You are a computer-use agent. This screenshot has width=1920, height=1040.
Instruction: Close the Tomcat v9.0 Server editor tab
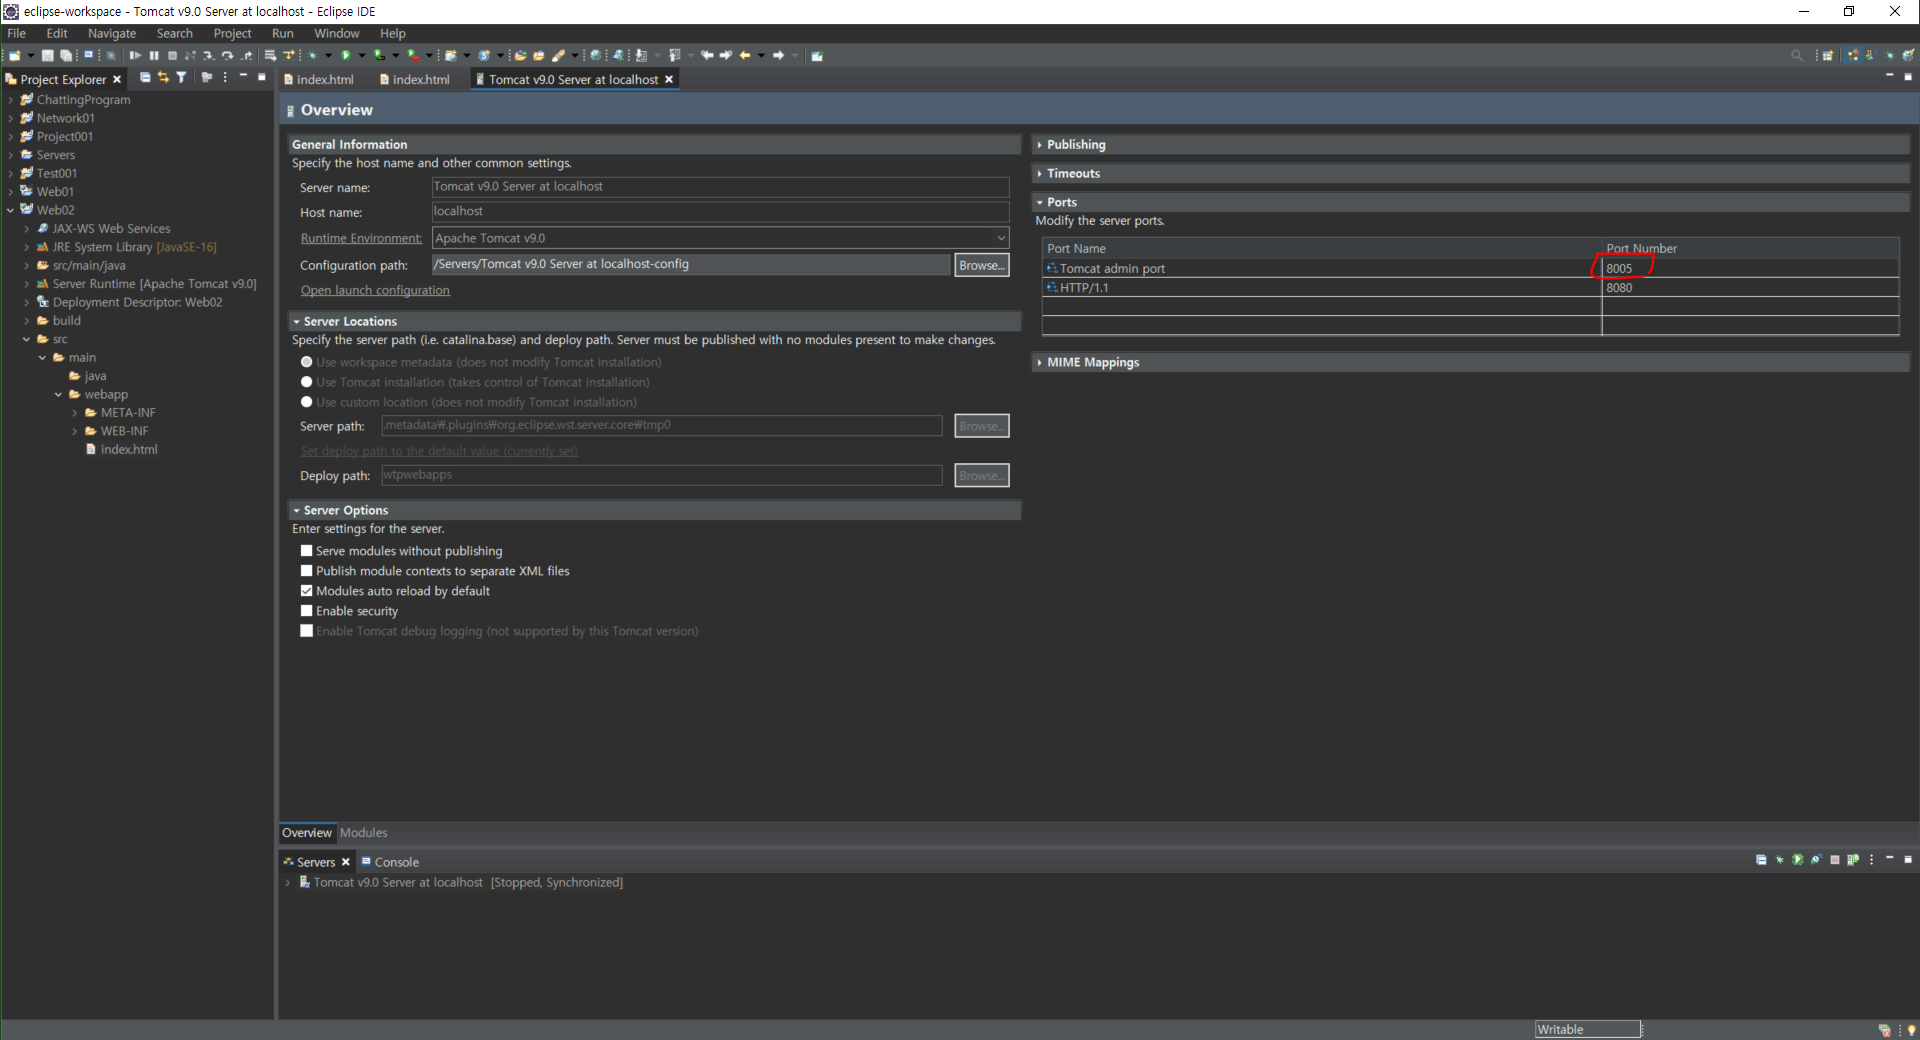[669, 79]
